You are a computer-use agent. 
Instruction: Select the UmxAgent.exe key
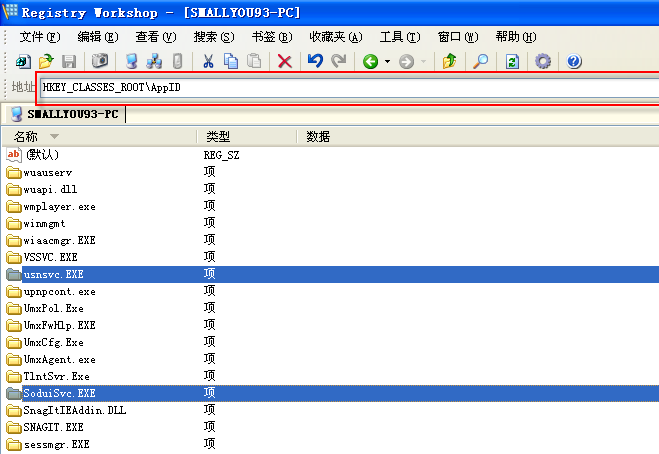coord(59,359)
